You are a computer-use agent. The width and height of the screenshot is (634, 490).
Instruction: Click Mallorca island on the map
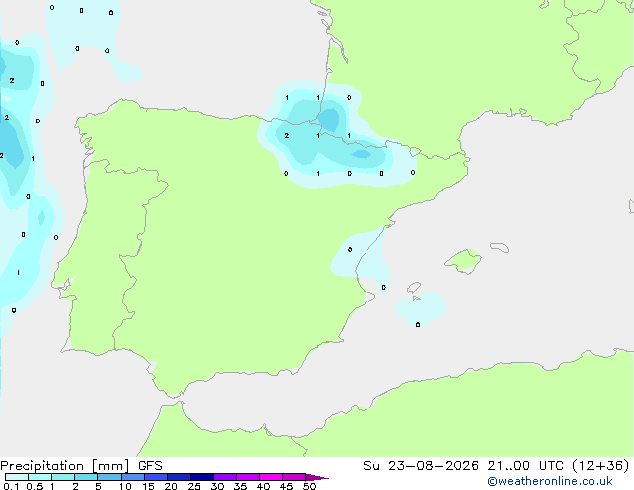pyautogui.click(x=463, y=262)
